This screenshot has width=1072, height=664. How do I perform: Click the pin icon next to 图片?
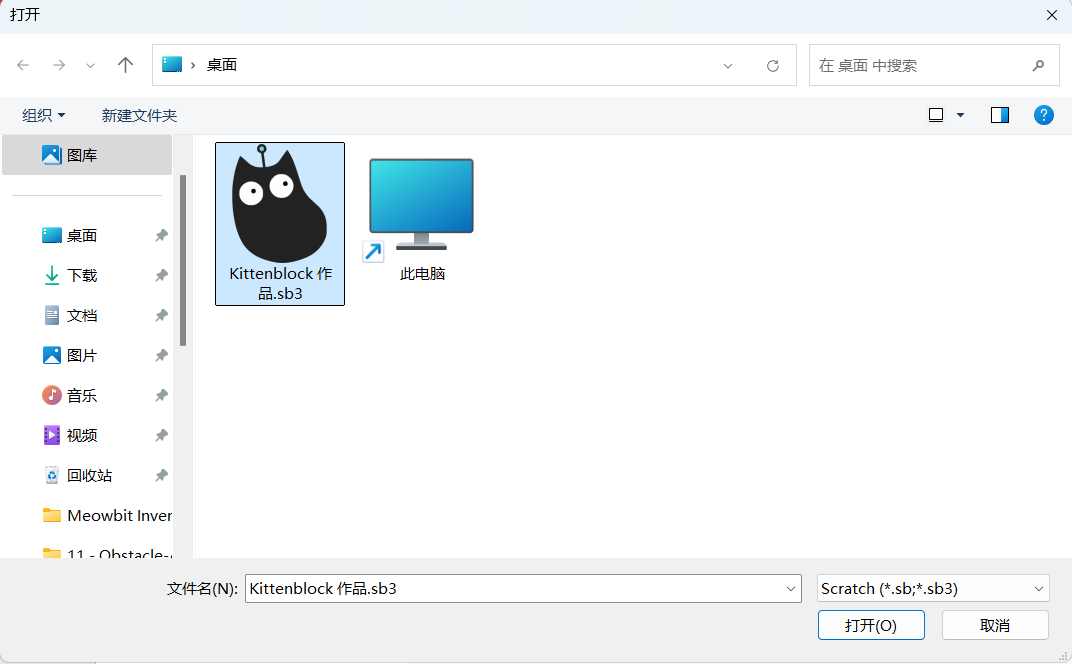tap(161, 356)
